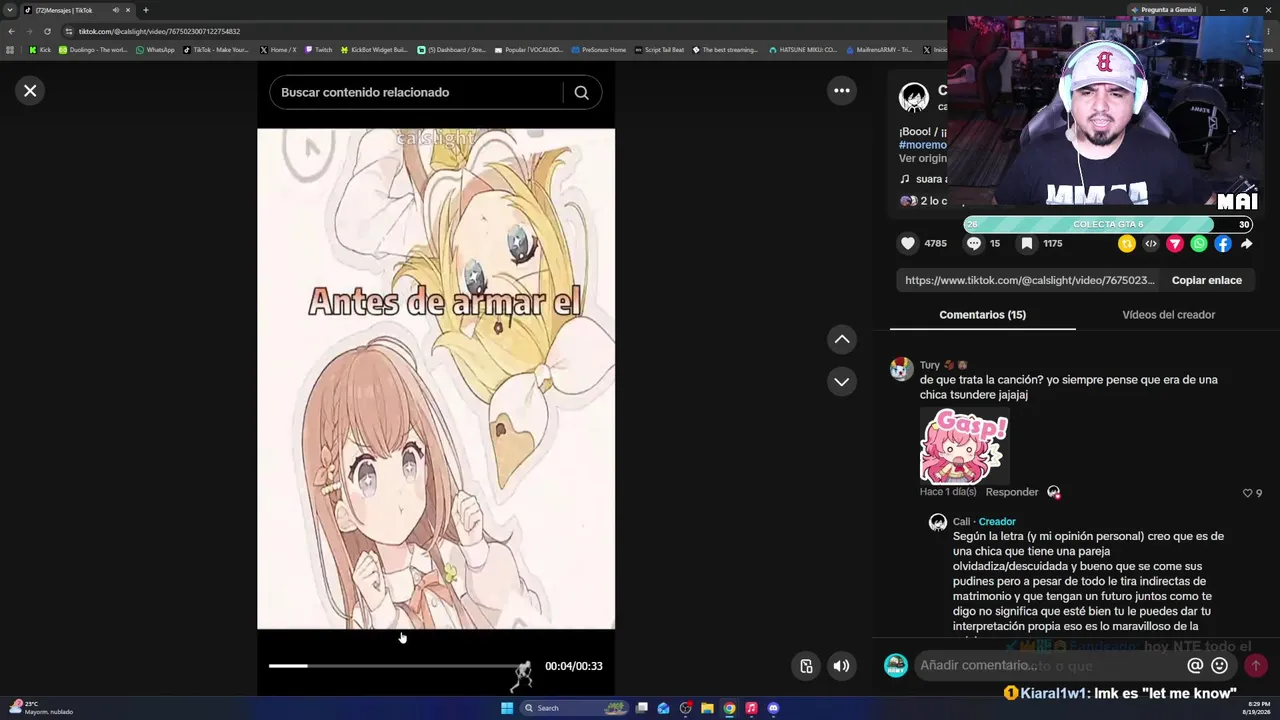The width and height of the screenshot is (1280, 720).
Task: Share video to Facebook
Action: click(x=1223, y=244)
